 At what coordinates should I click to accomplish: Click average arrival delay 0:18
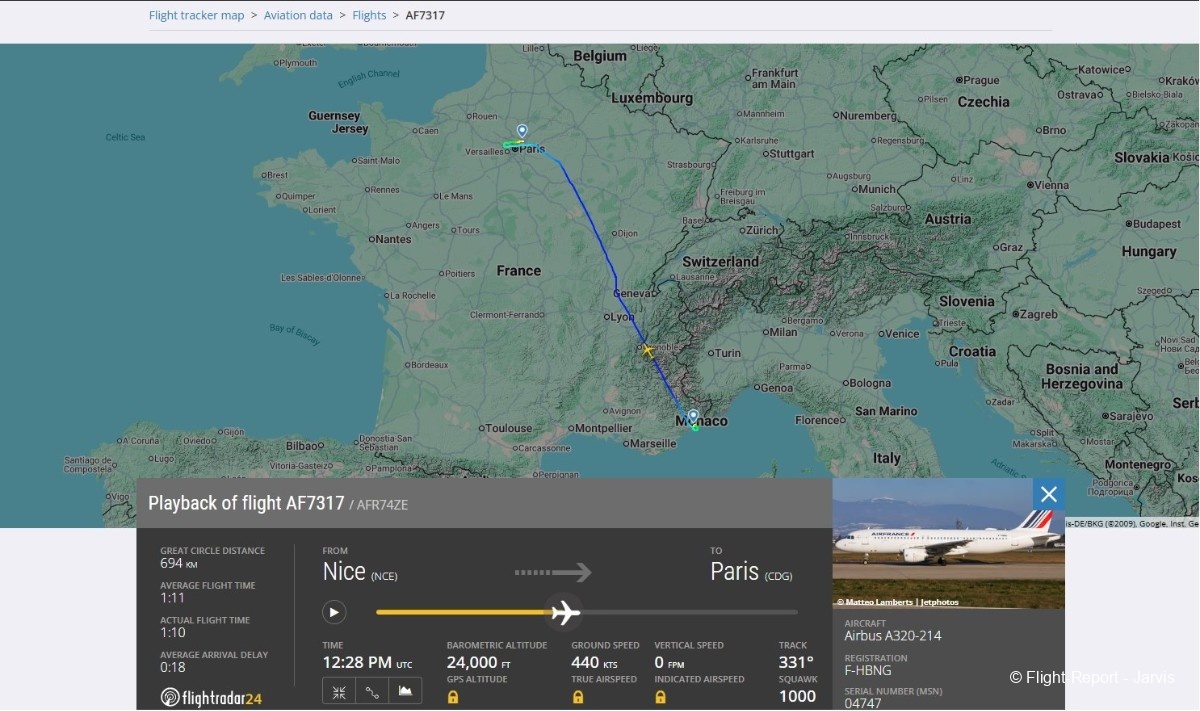(172, 668)
